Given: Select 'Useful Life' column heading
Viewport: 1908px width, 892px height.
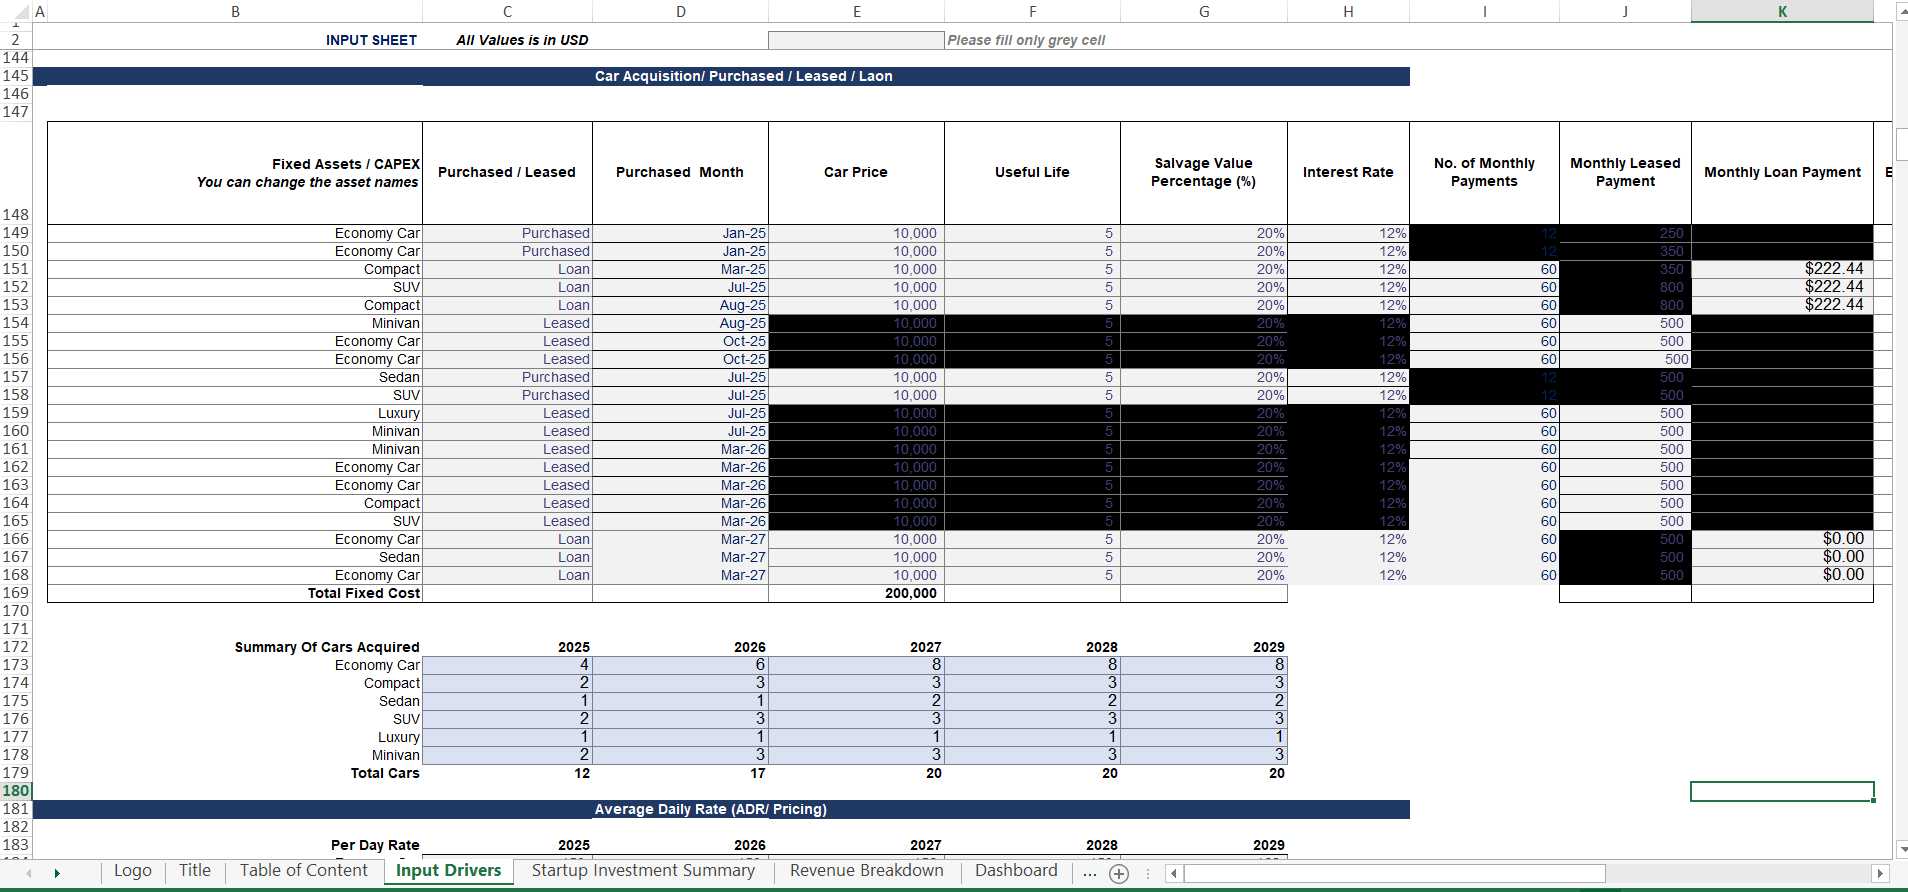Looking at the screenshot, I should tap(1032, 173).
